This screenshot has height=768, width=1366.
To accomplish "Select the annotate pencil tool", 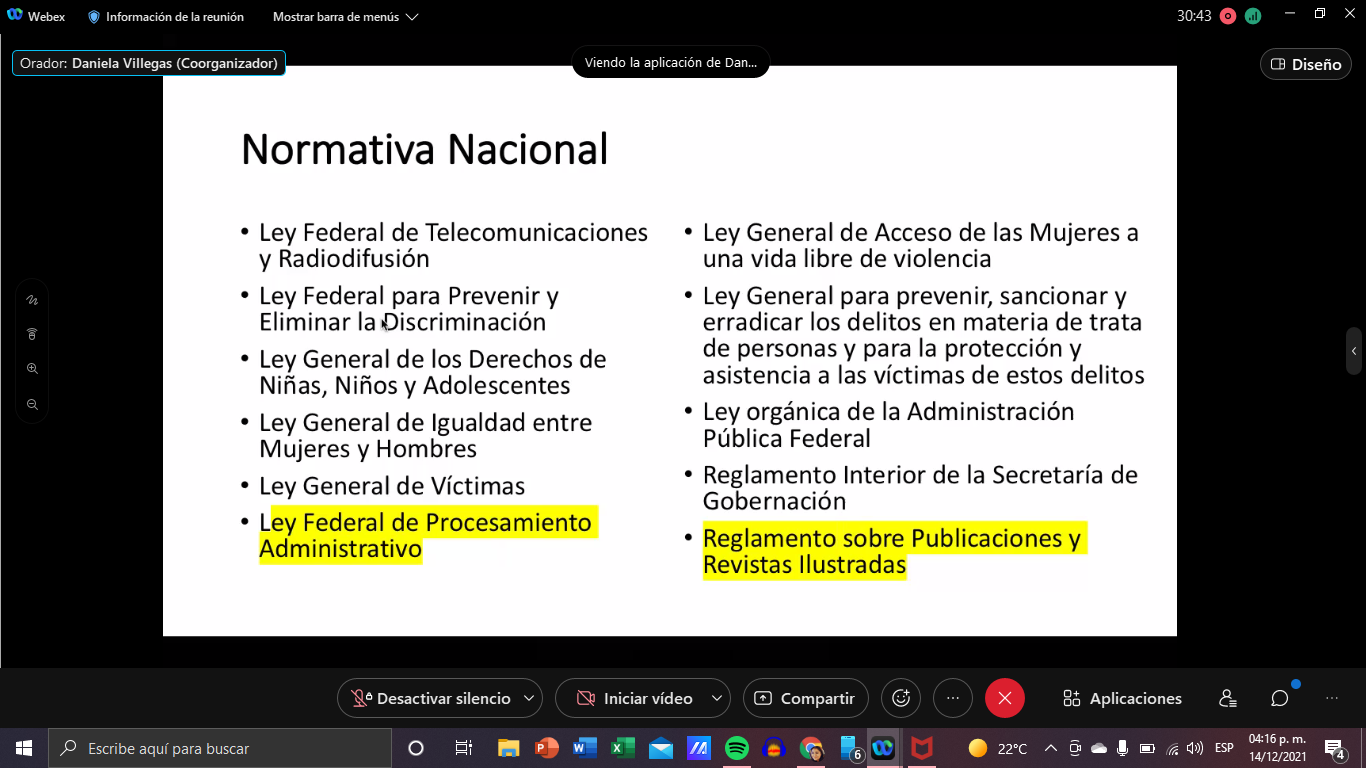I will [x=32, y=299].
